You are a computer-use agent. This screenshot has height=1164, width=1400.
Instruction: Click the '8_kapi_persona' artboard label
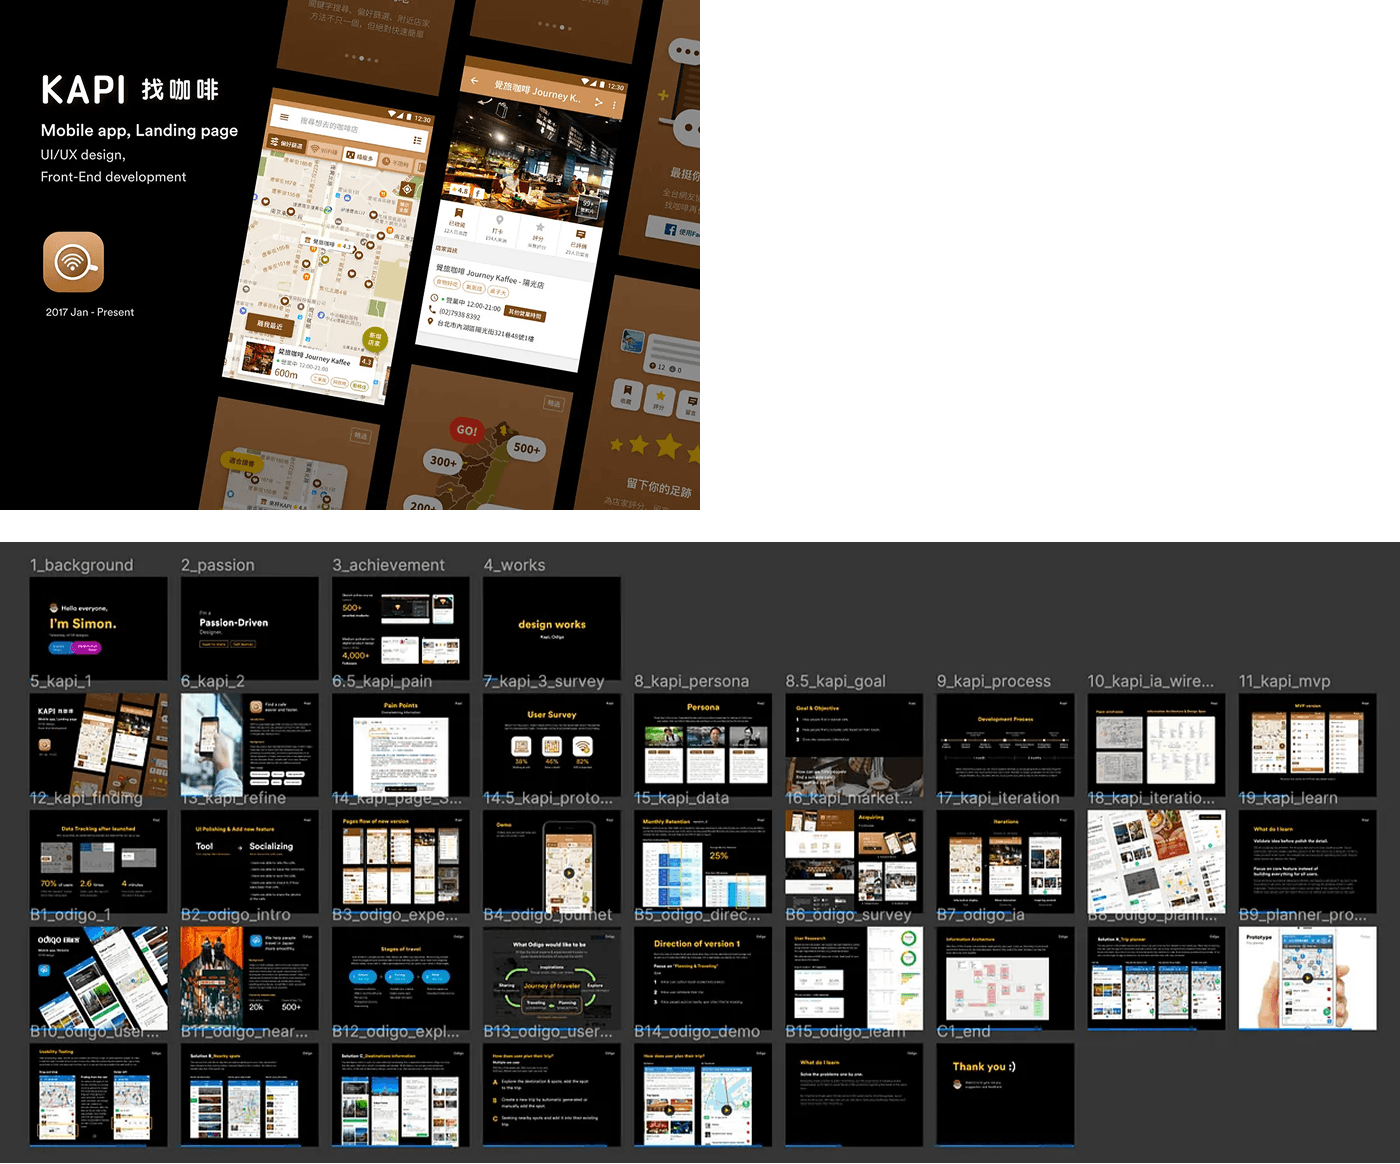(691, 681)
